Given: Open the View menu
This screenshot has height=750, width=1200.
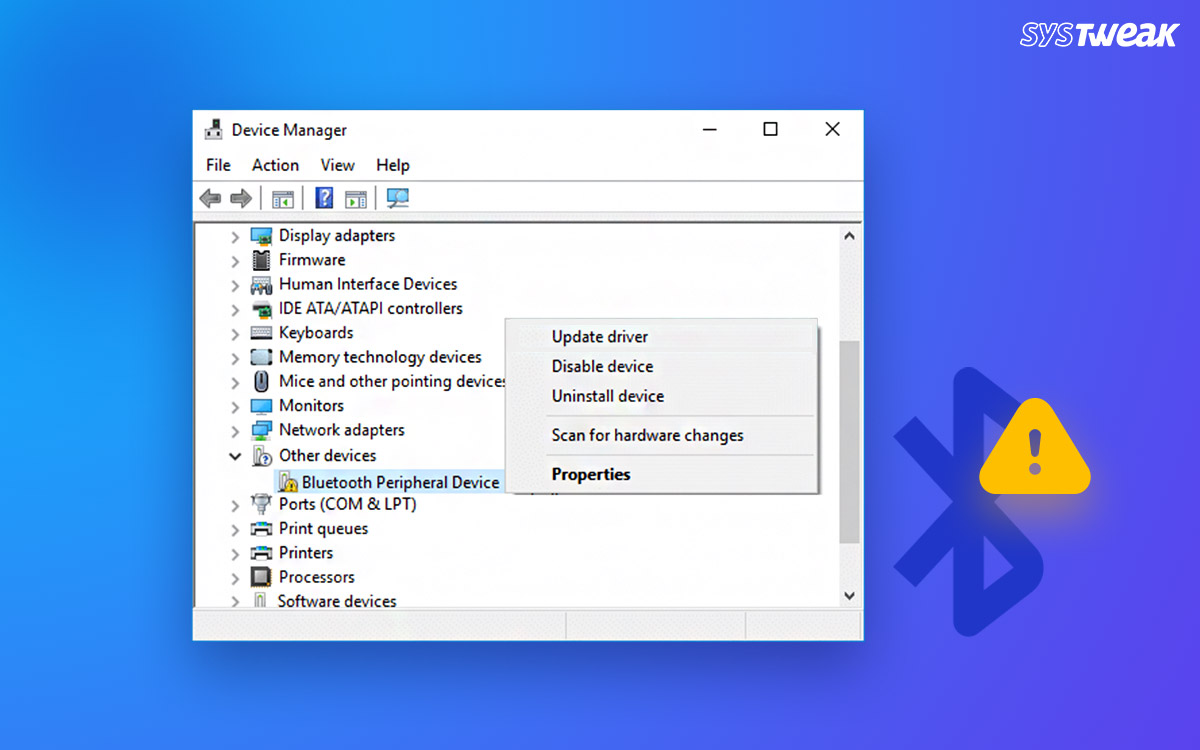Looking at the screenshot, I should pos(337,165).
